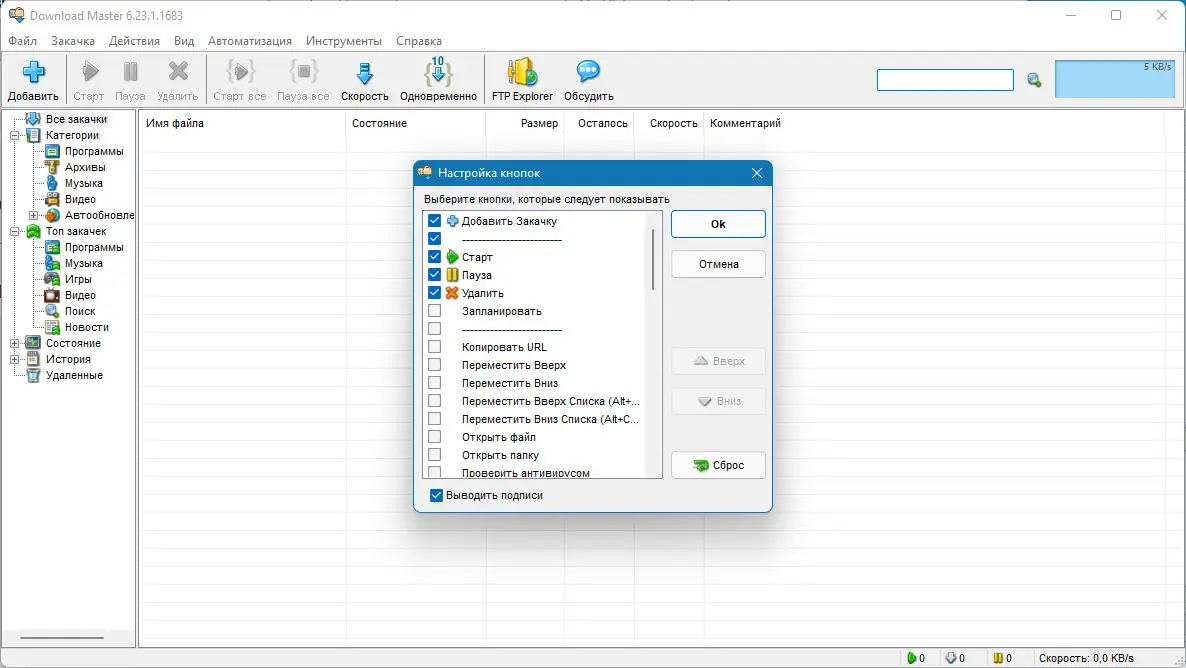This screenshot has width=1186, height=668.
Task: Click the Вверх move up button
Action: 718,361
